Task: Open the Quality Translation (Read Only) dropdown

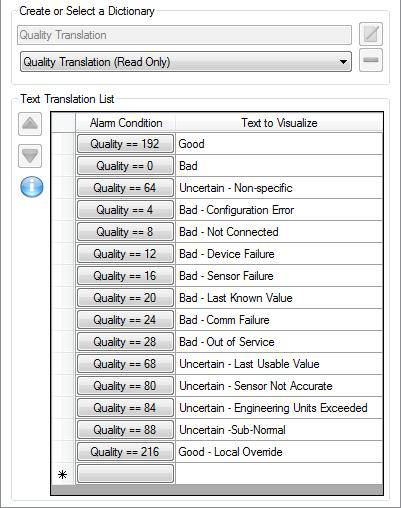Action: (x=186, y=62)
